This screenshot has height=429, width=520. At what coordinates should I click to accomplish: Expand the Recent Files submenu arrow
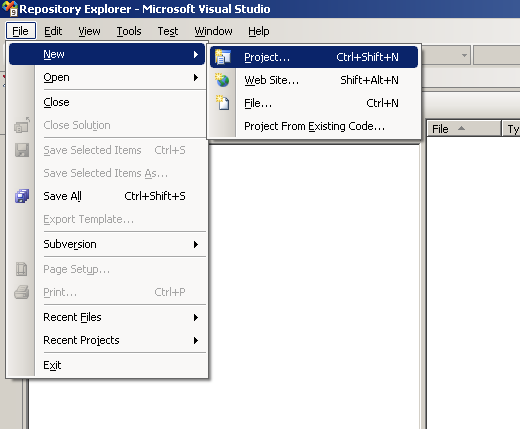[x=196, y=317]
